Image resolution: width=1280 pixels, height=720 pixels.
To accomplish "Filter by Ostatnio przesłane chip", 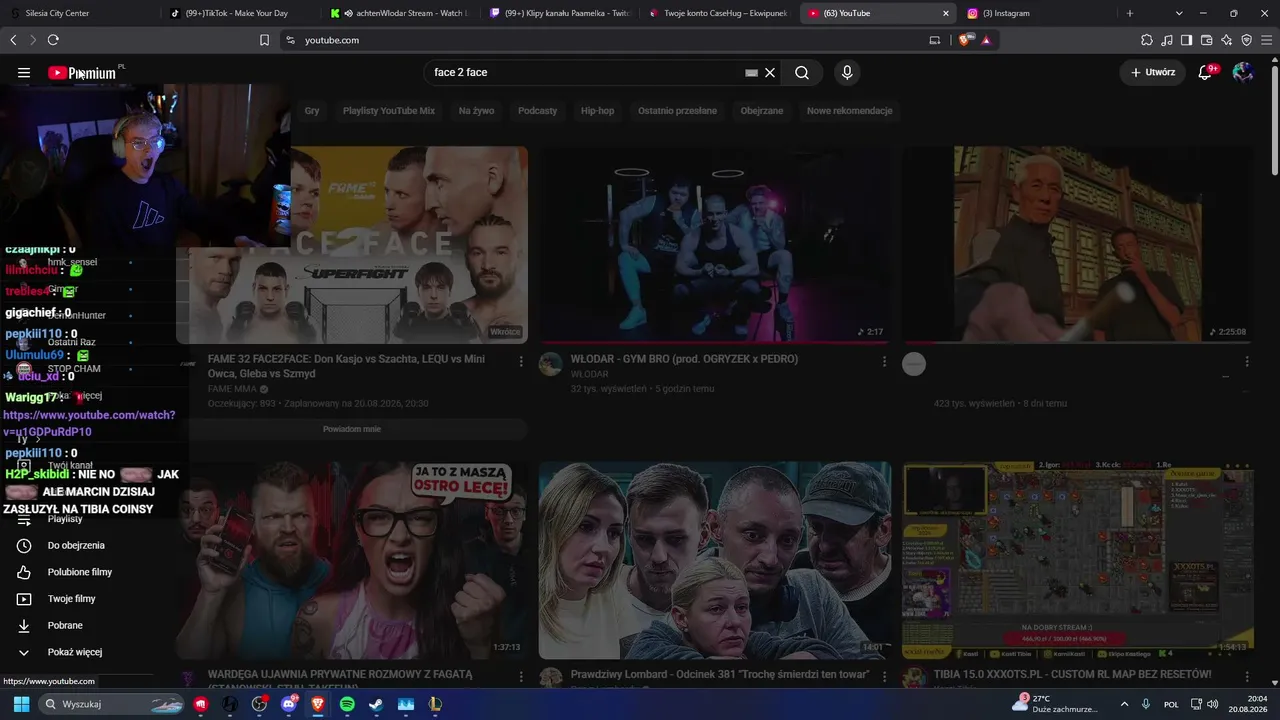I will (678, 111).
